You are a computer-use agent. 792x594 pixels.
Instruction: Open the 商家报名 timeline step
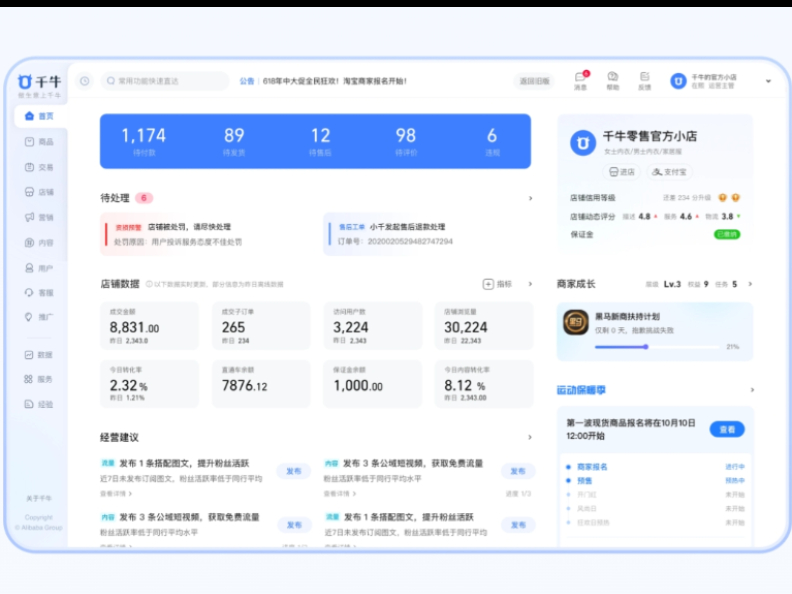click(592, 467)
